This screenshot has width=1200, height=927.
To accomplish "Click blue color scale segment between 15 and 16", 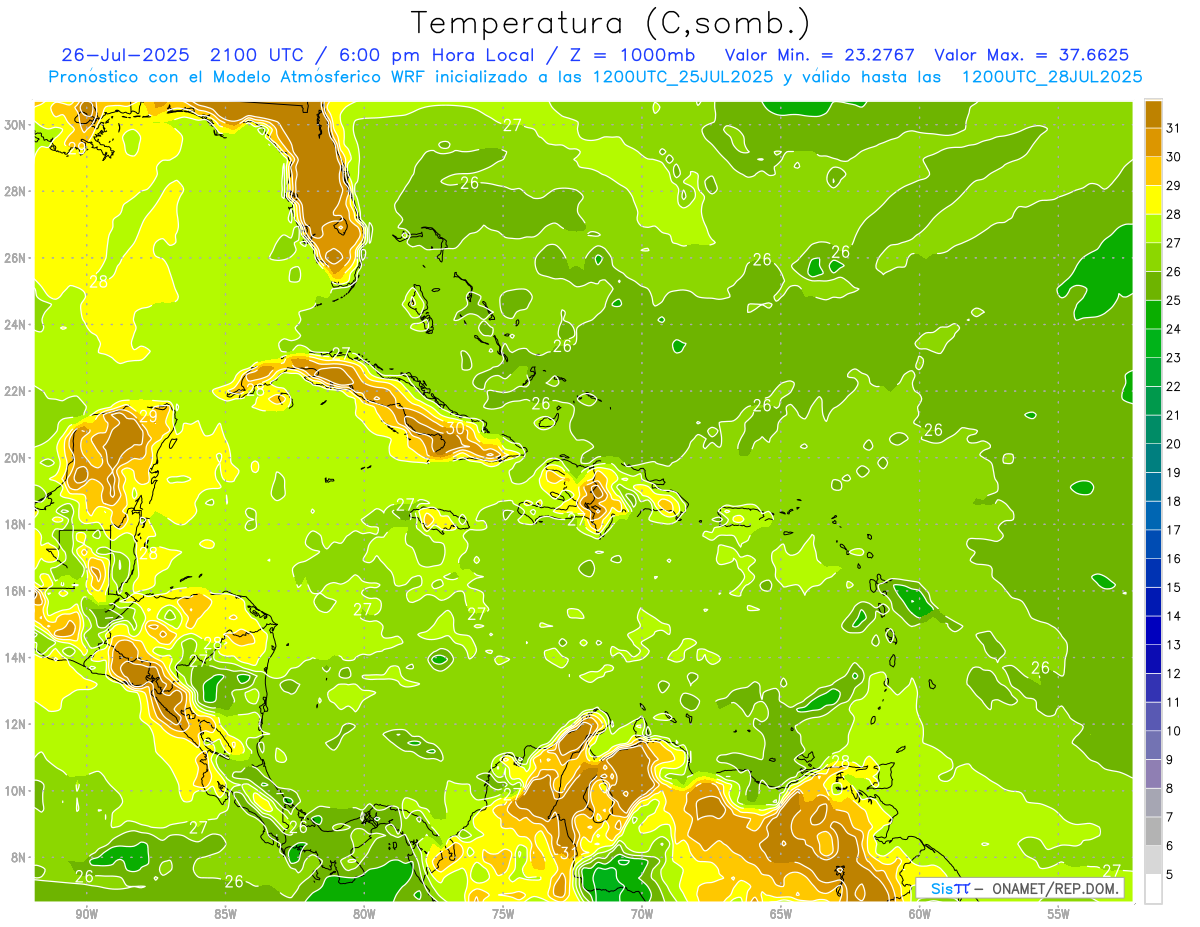I will pos(1154,573).
